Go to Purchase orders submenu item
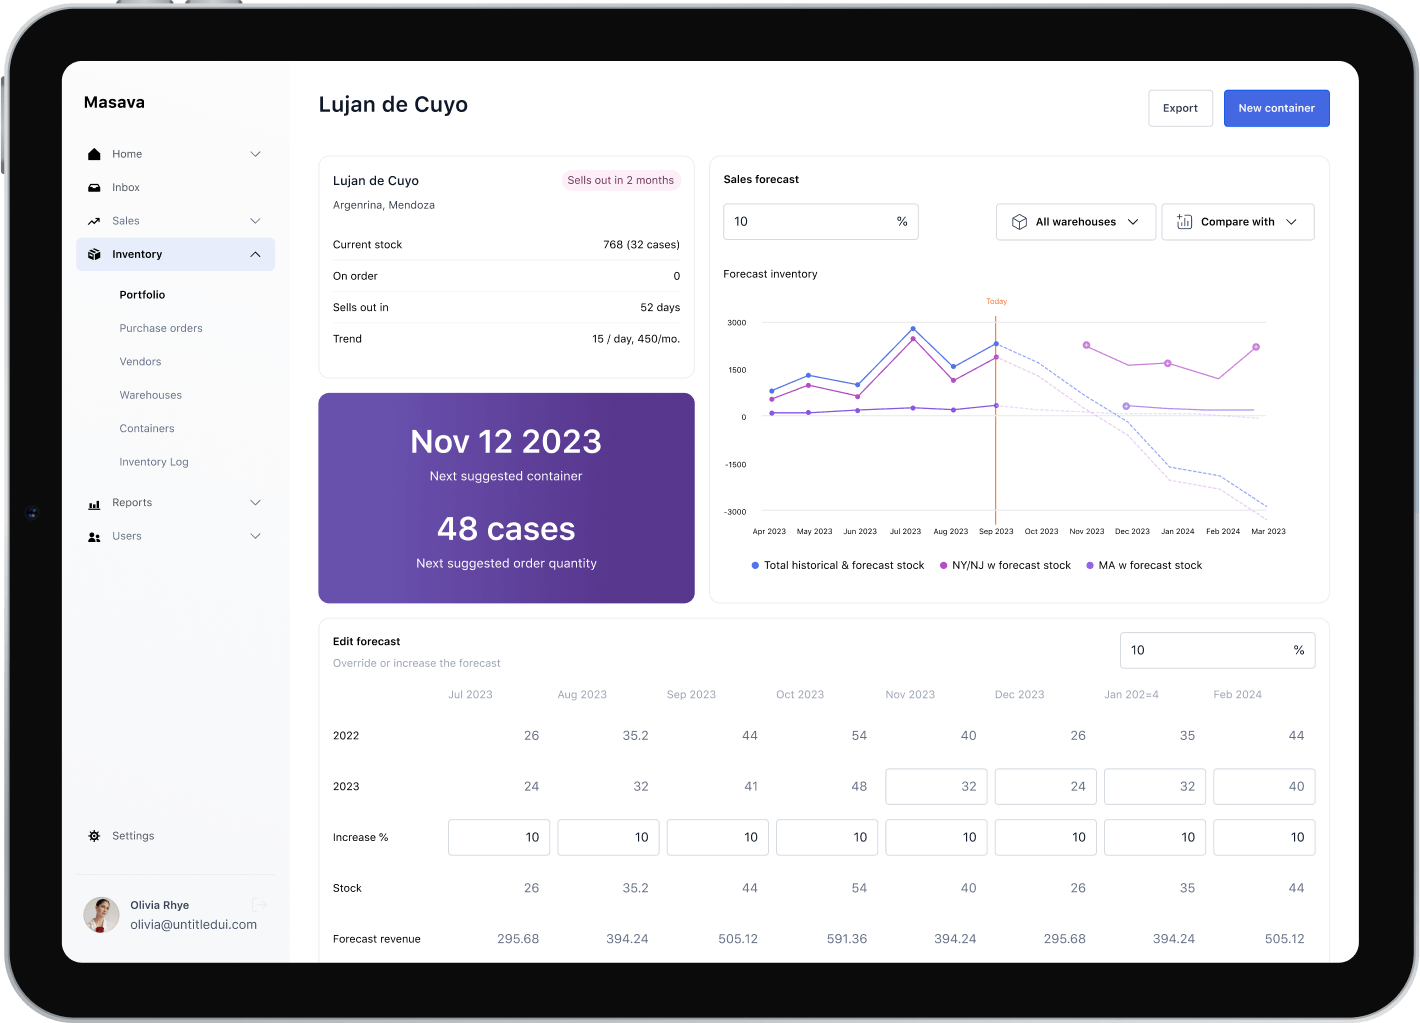The image size is (1420, 1023). (x=161, y=328)
